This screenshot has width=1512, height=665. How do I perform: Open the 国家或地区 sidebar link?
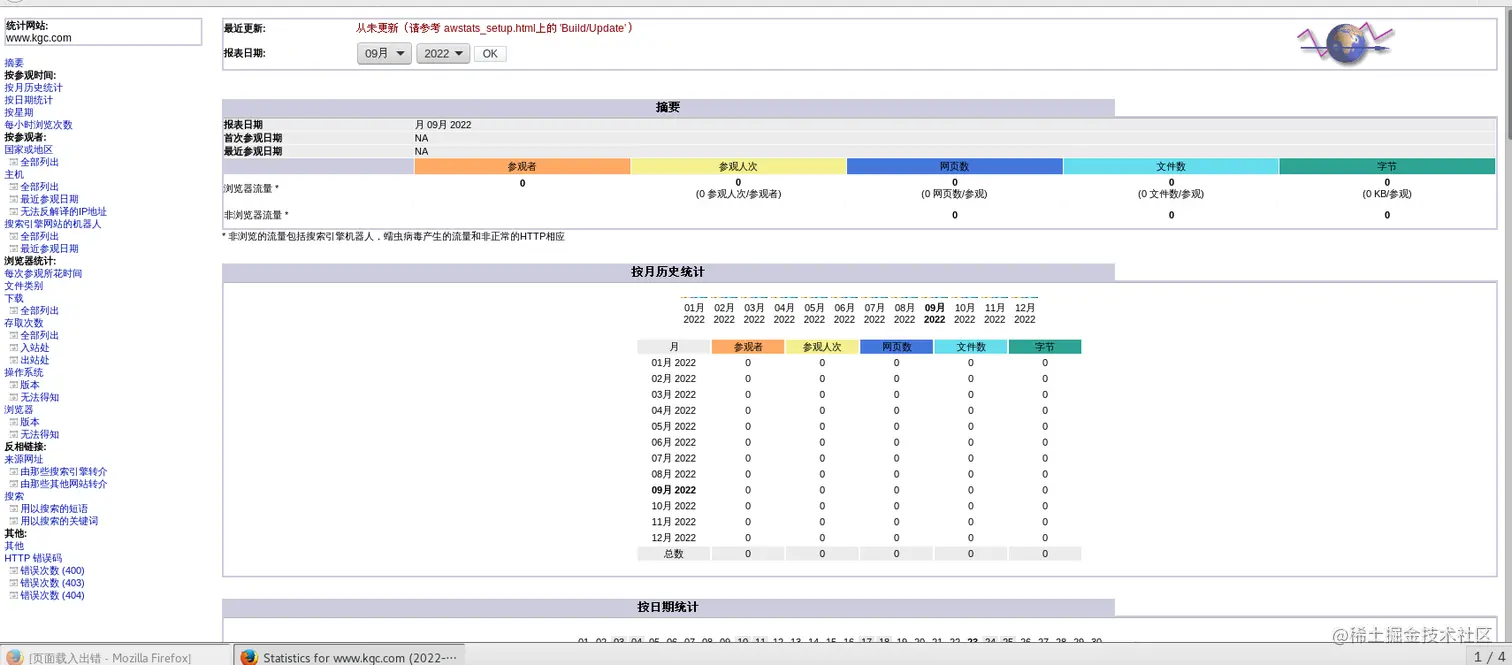[x=28, y=150]
